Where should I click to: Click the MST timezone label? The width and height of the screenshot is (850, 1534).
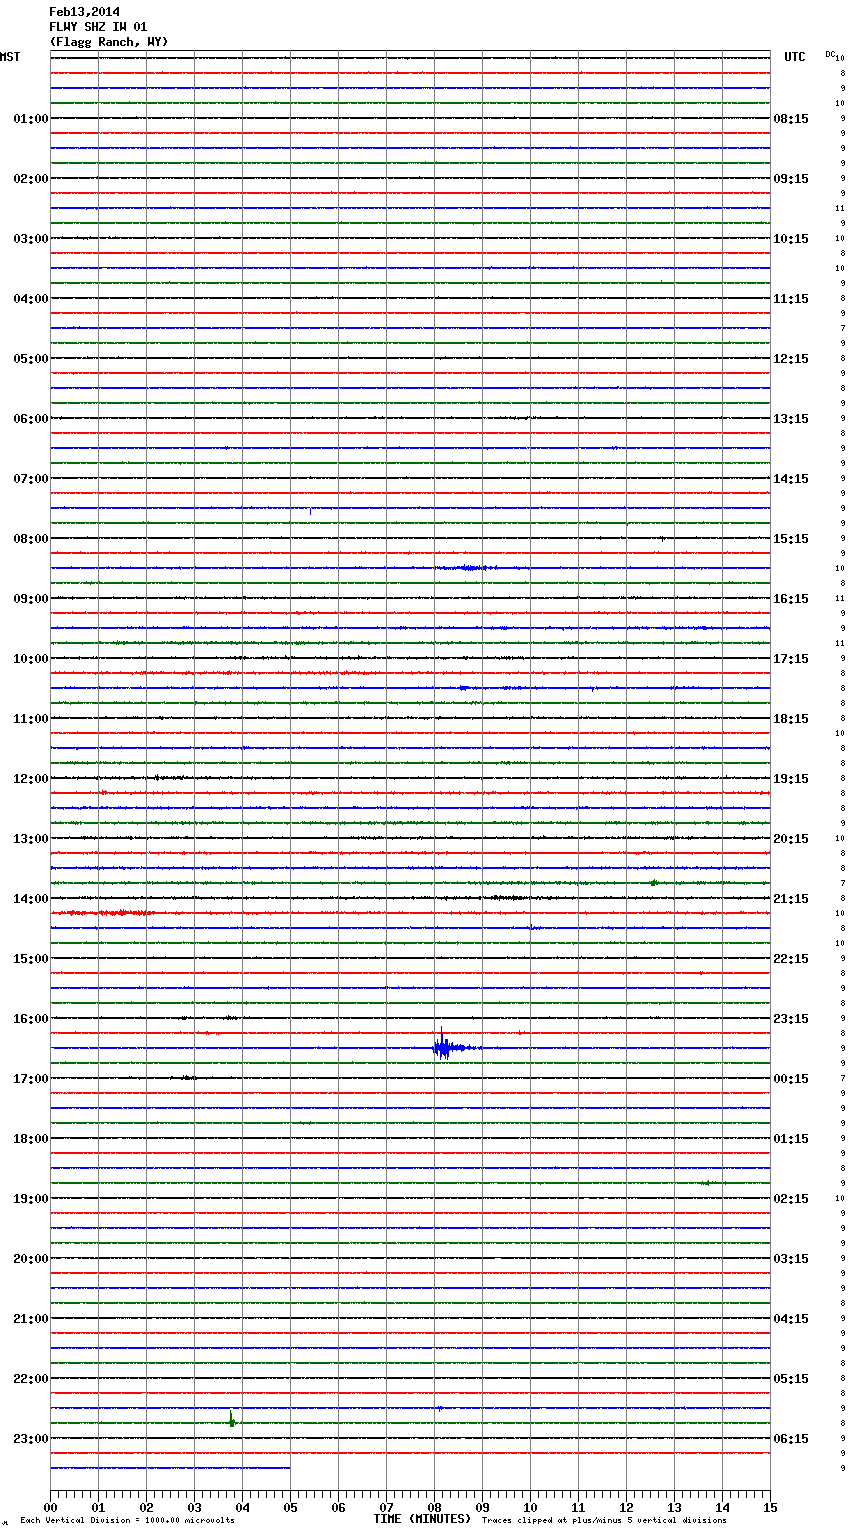coord(10,57)
